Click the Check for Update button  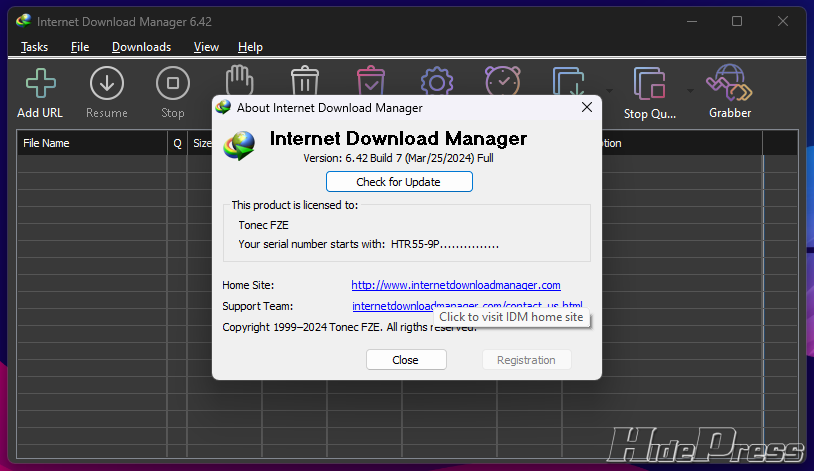coord(399,182)
